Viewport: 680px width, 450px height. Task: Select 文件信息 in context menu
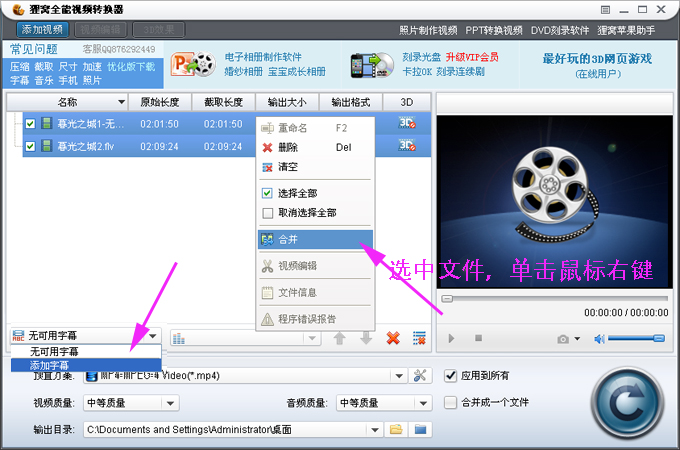[315, 293]
